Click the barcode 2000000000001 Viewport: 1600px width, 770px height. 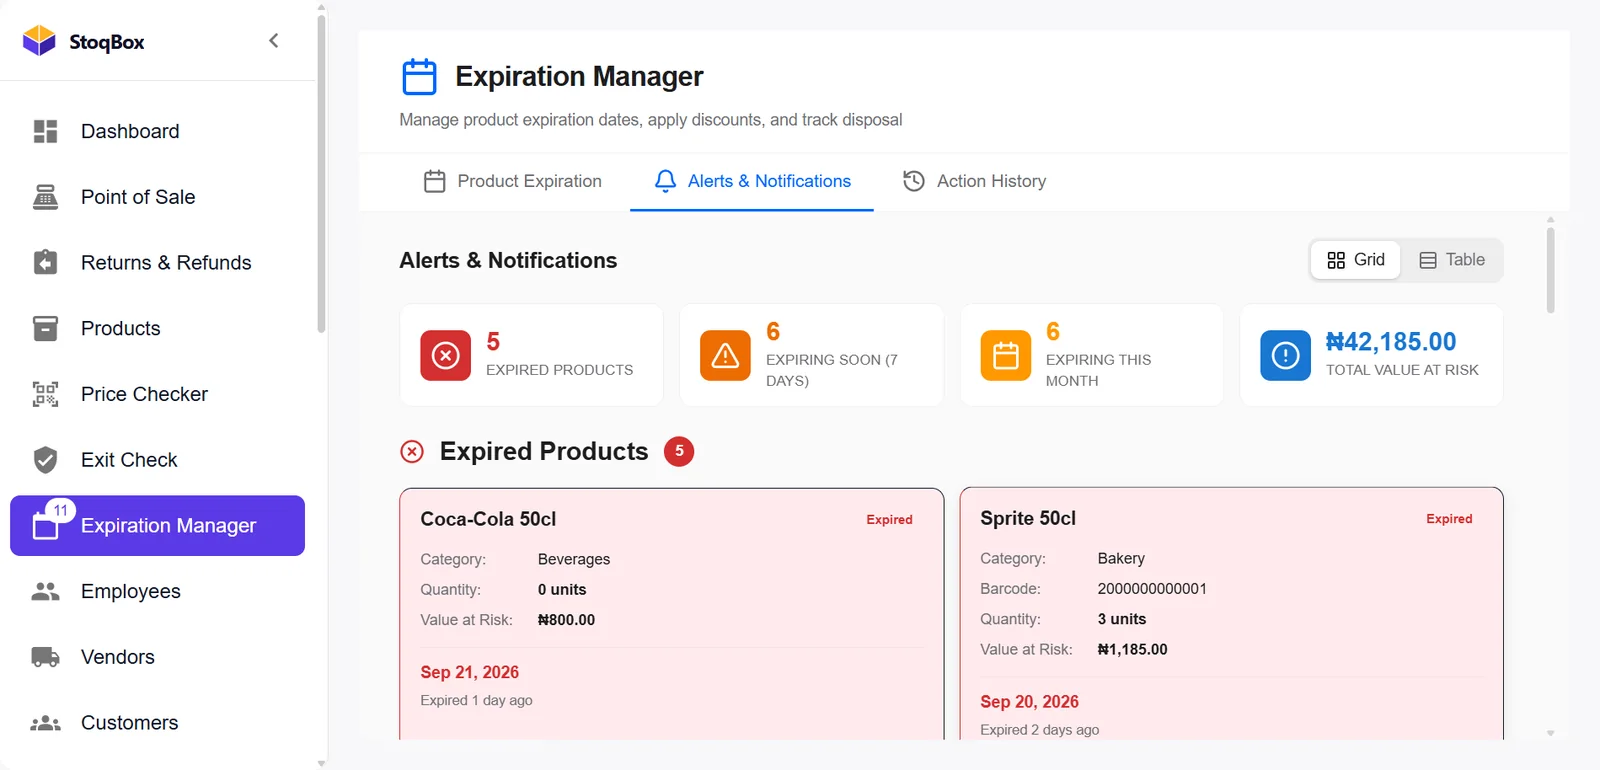coord(1152,589)
